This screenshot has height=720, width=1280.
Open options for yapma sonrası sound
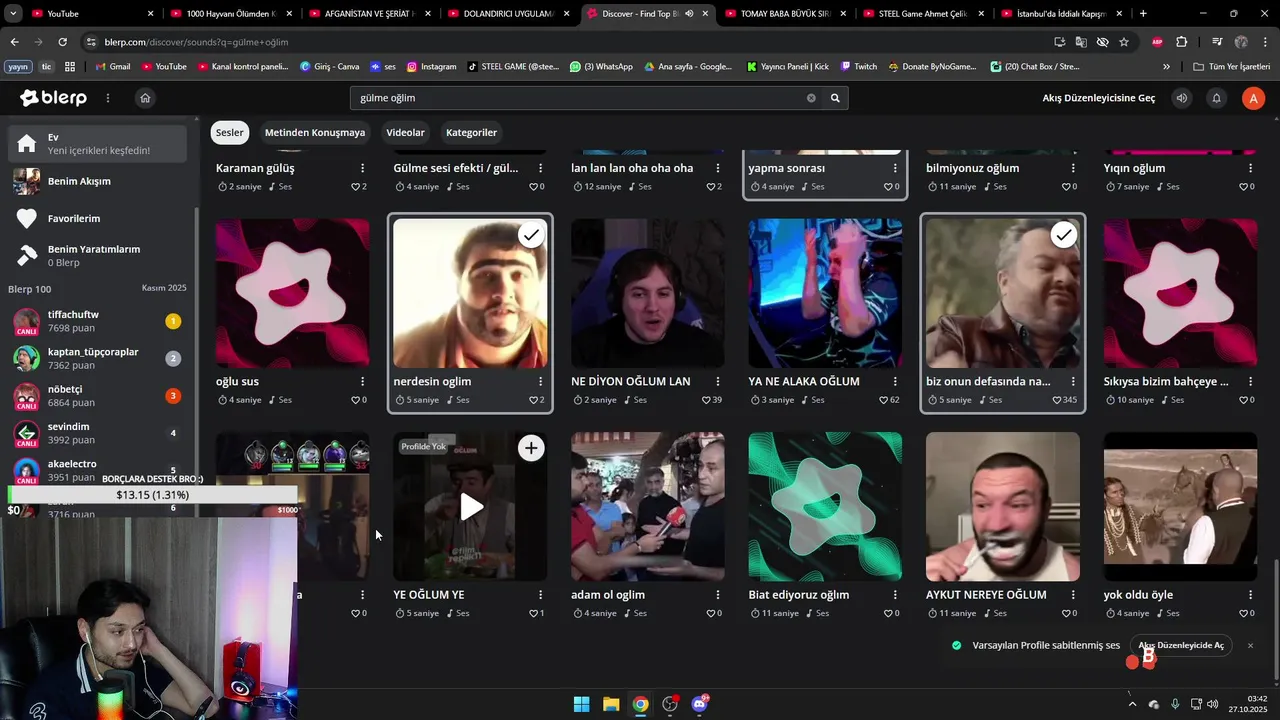coord(895,168)
